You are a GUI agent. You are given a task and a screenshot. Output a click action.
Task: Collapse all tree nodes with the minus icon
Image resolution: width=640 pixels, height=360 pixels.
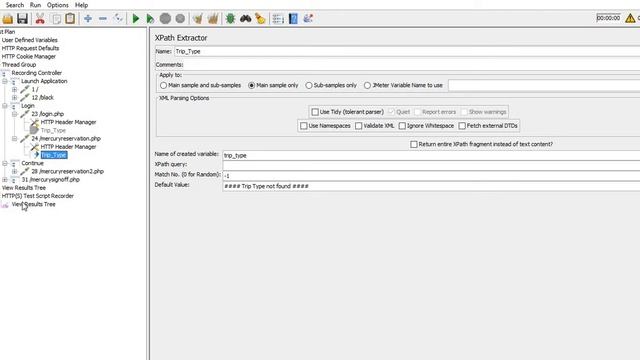(x=103, y=18)
